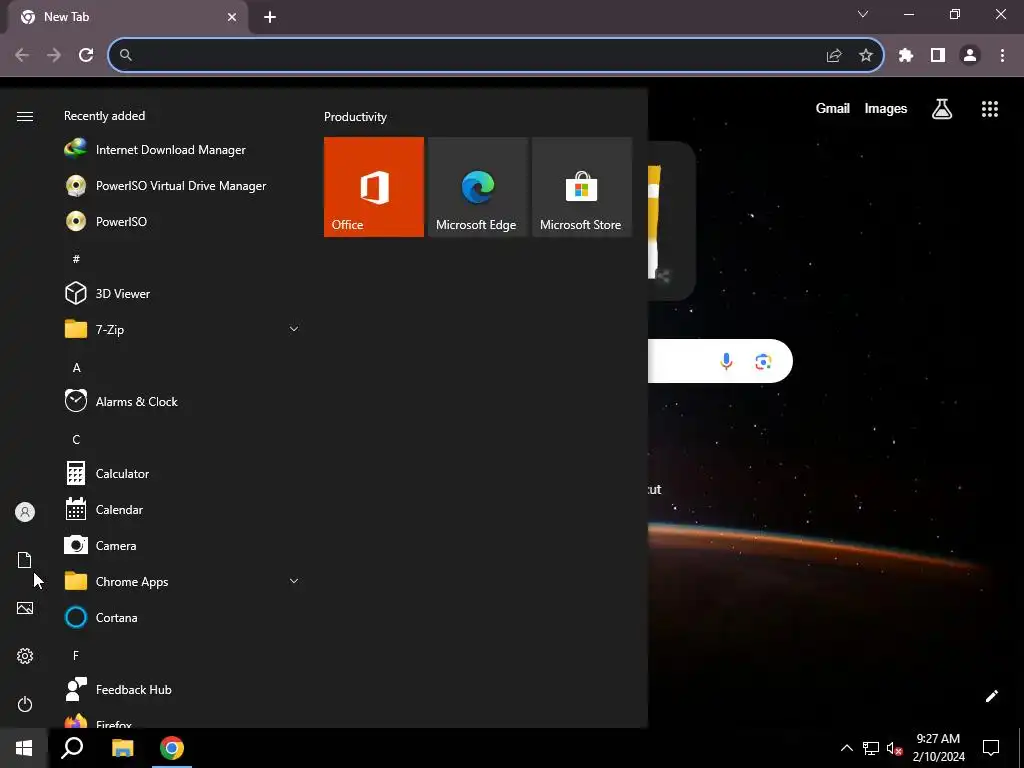
Task: Open Google apps grid
Action: point(990,109)
